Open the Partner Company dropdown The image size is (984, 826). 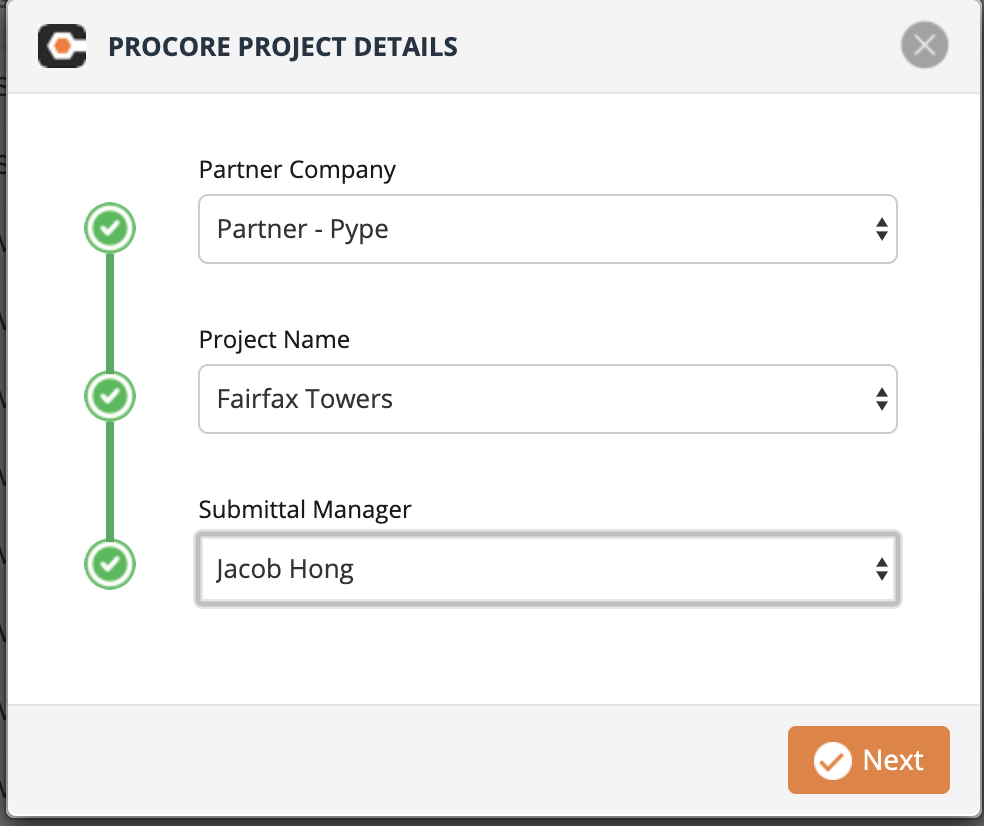[x=547, y=229]
